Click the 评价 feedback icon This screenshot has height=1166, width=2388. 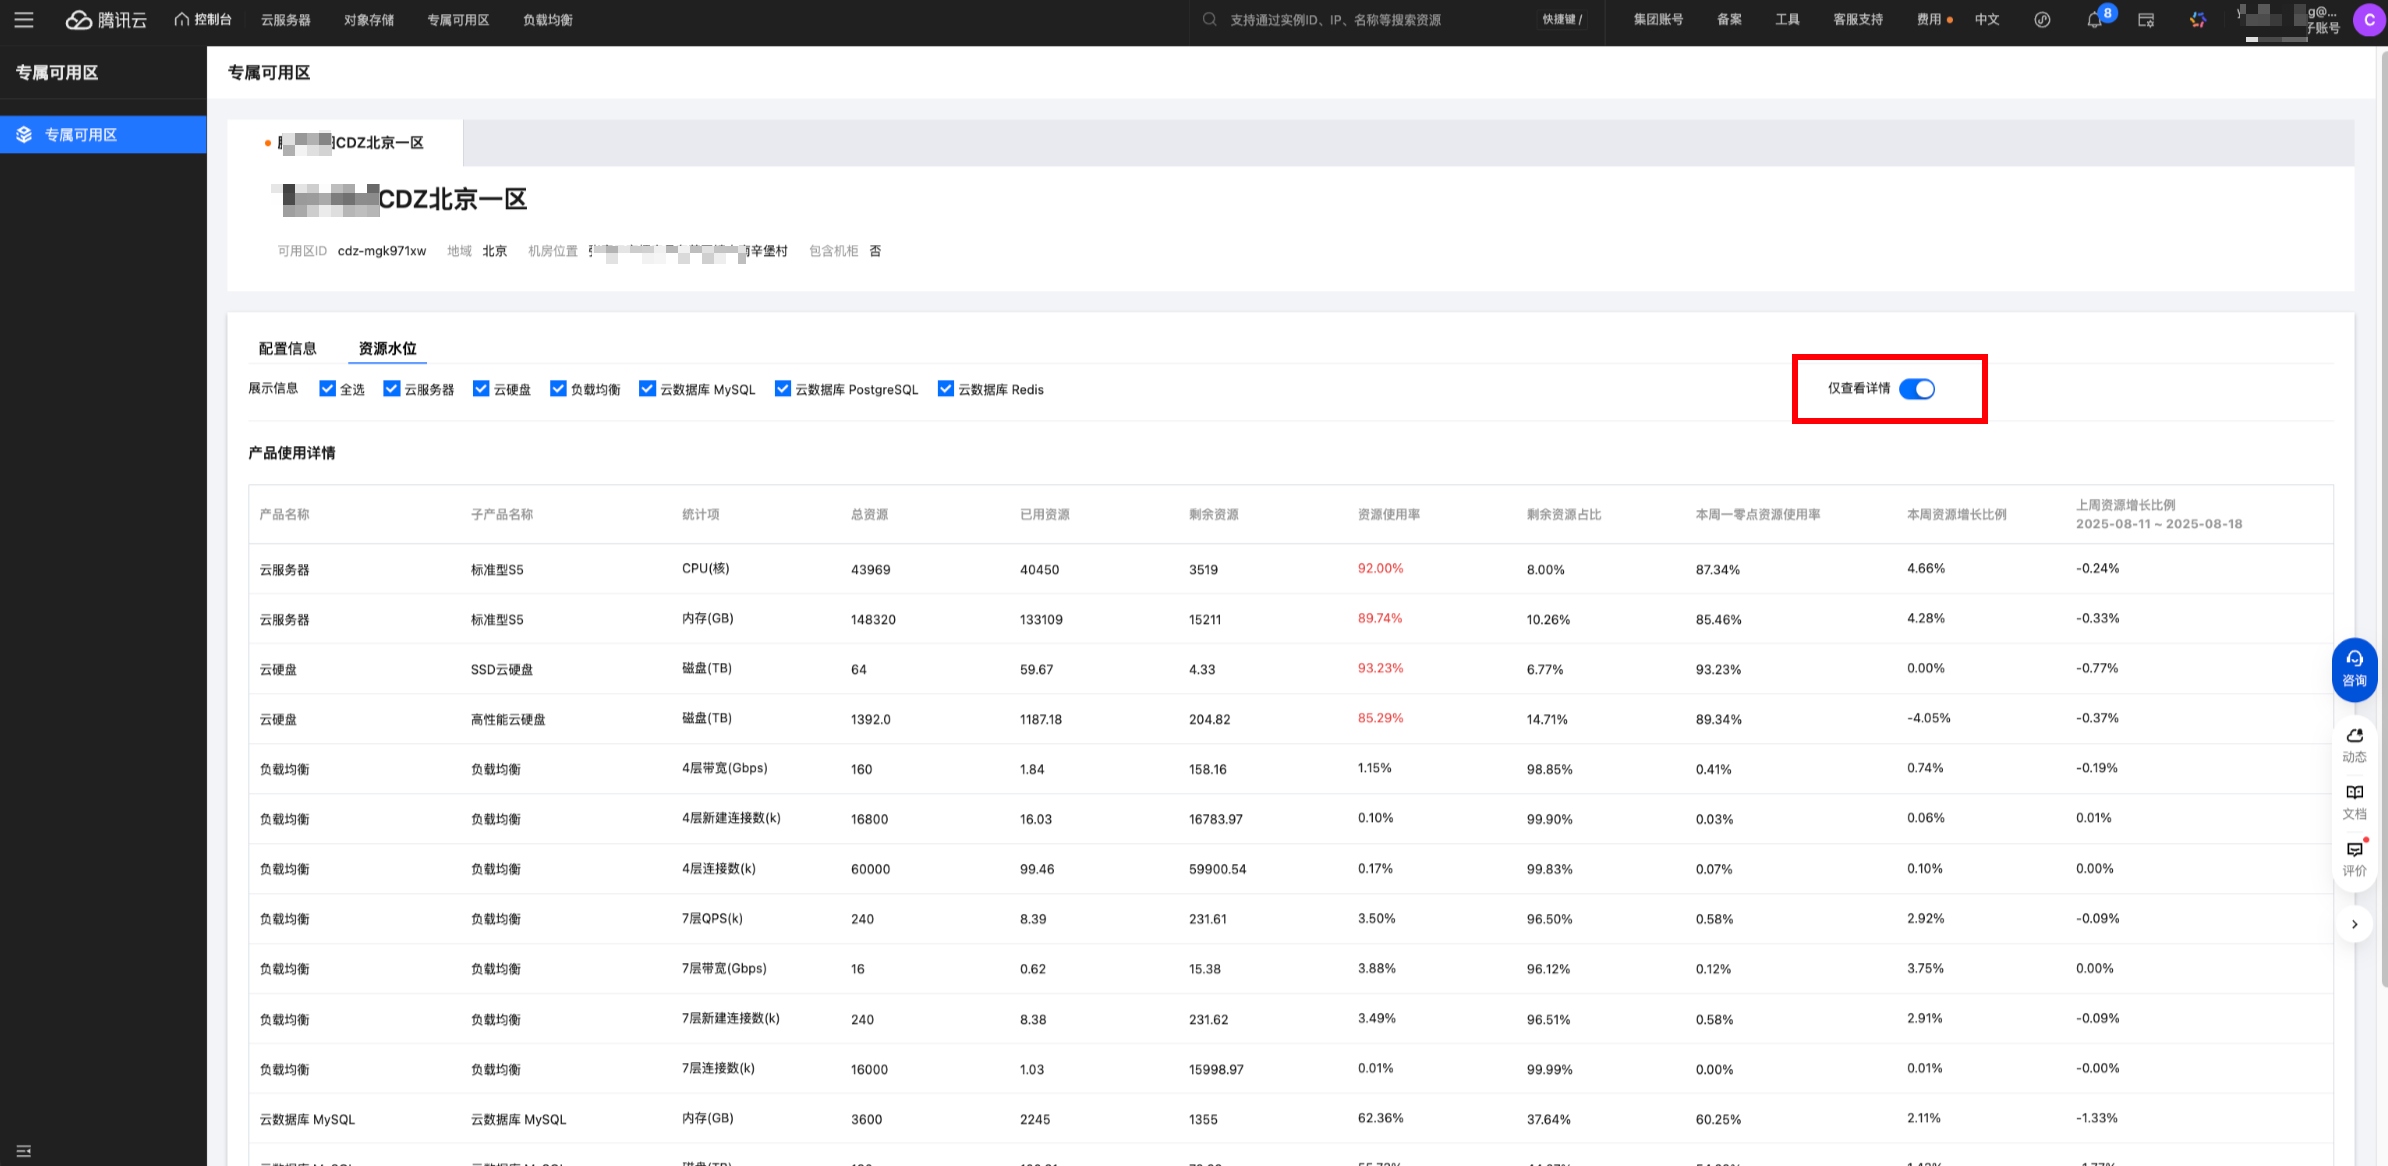pos(2354,858)
